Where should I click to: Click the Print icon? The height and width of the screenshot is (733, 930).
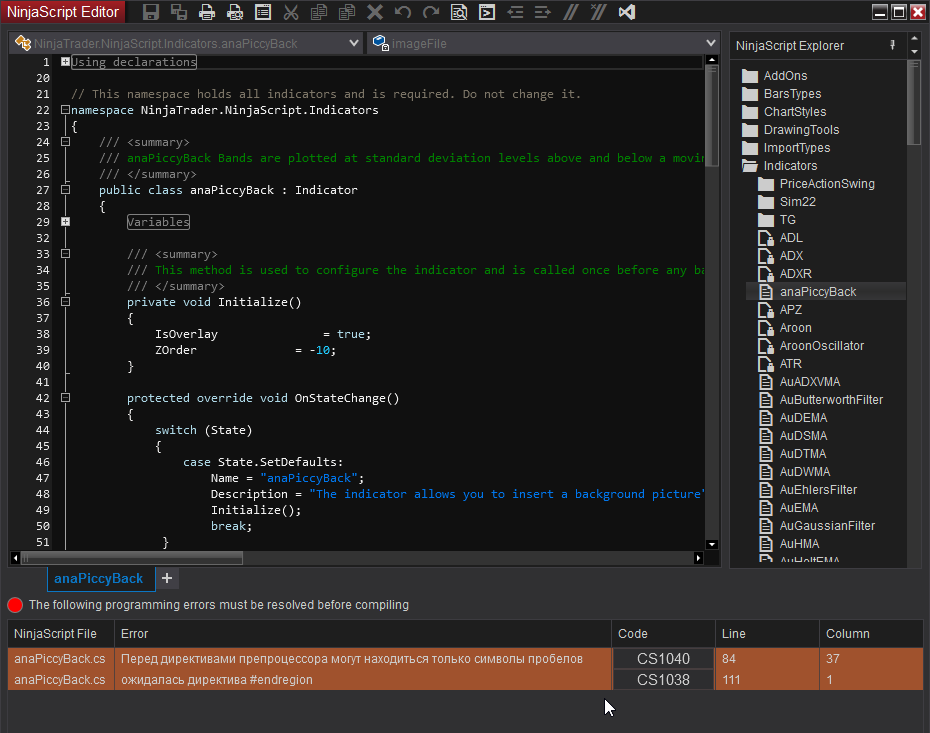tap(207, 13)
